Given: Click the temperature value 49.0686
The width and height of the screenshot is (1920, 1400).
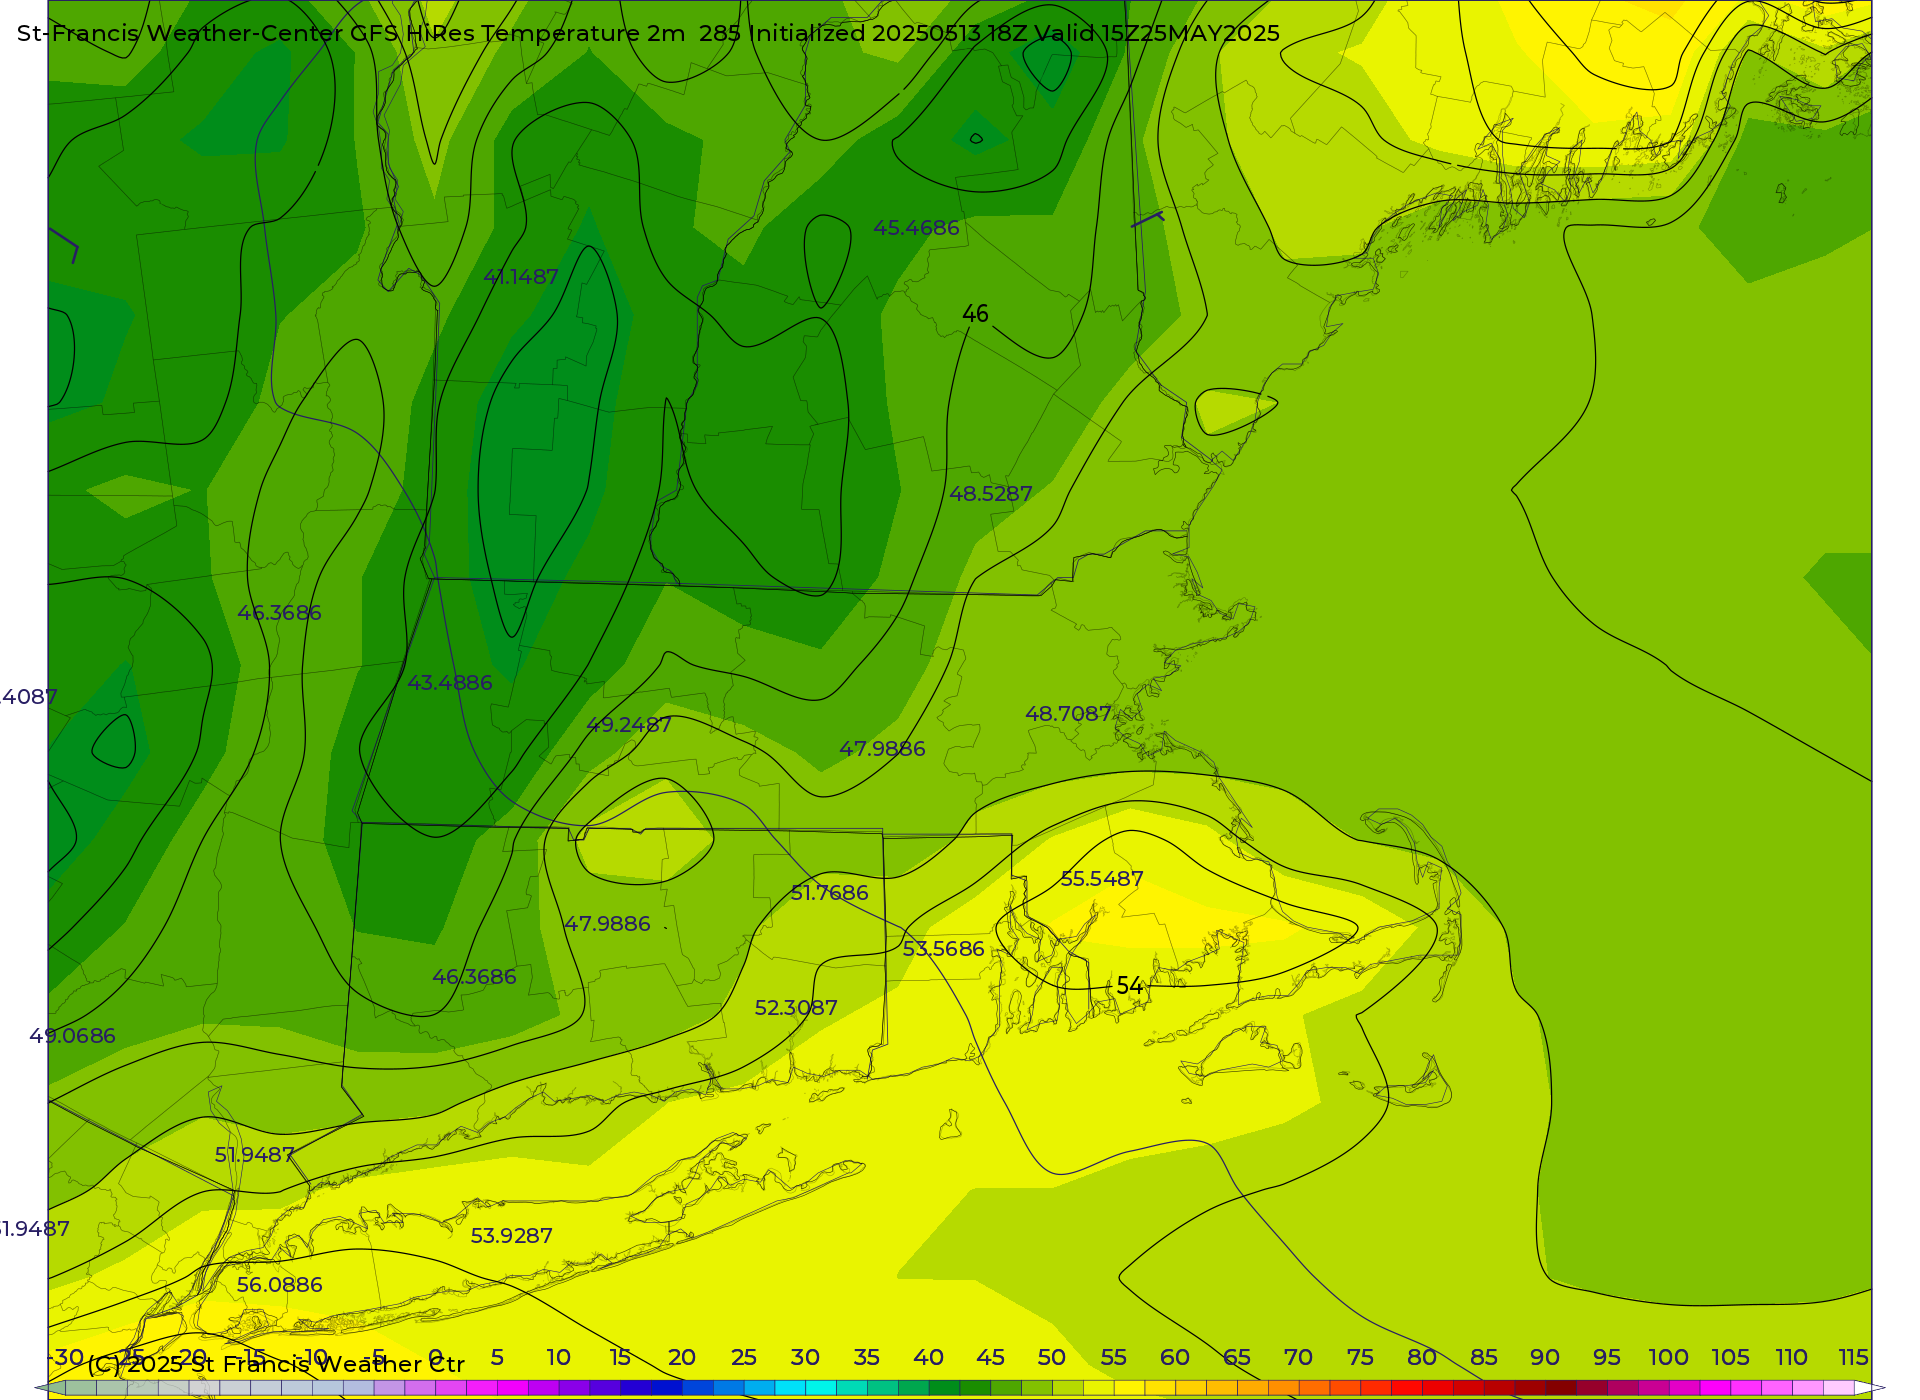Looking at the screenshot, I should point(72,1036).
